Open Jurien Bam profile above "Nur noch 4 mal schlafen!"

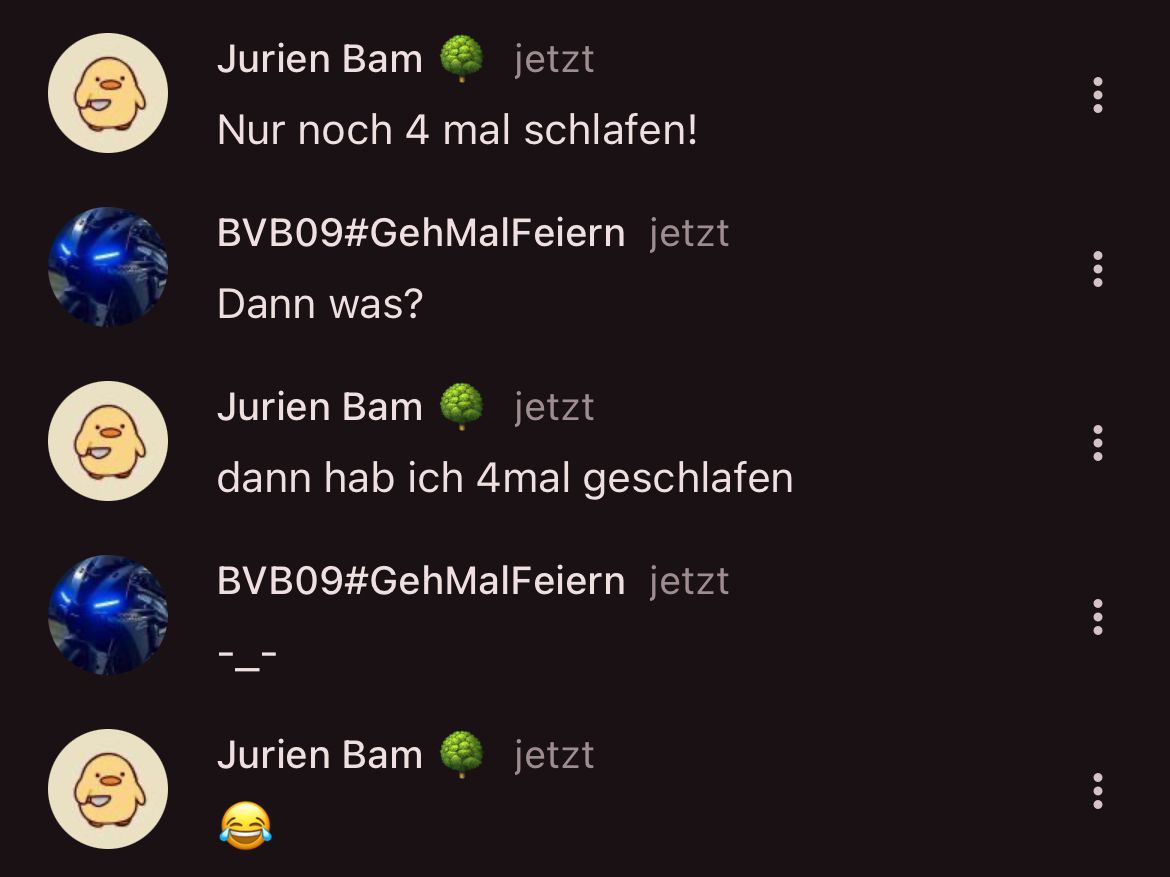(319, 59)
